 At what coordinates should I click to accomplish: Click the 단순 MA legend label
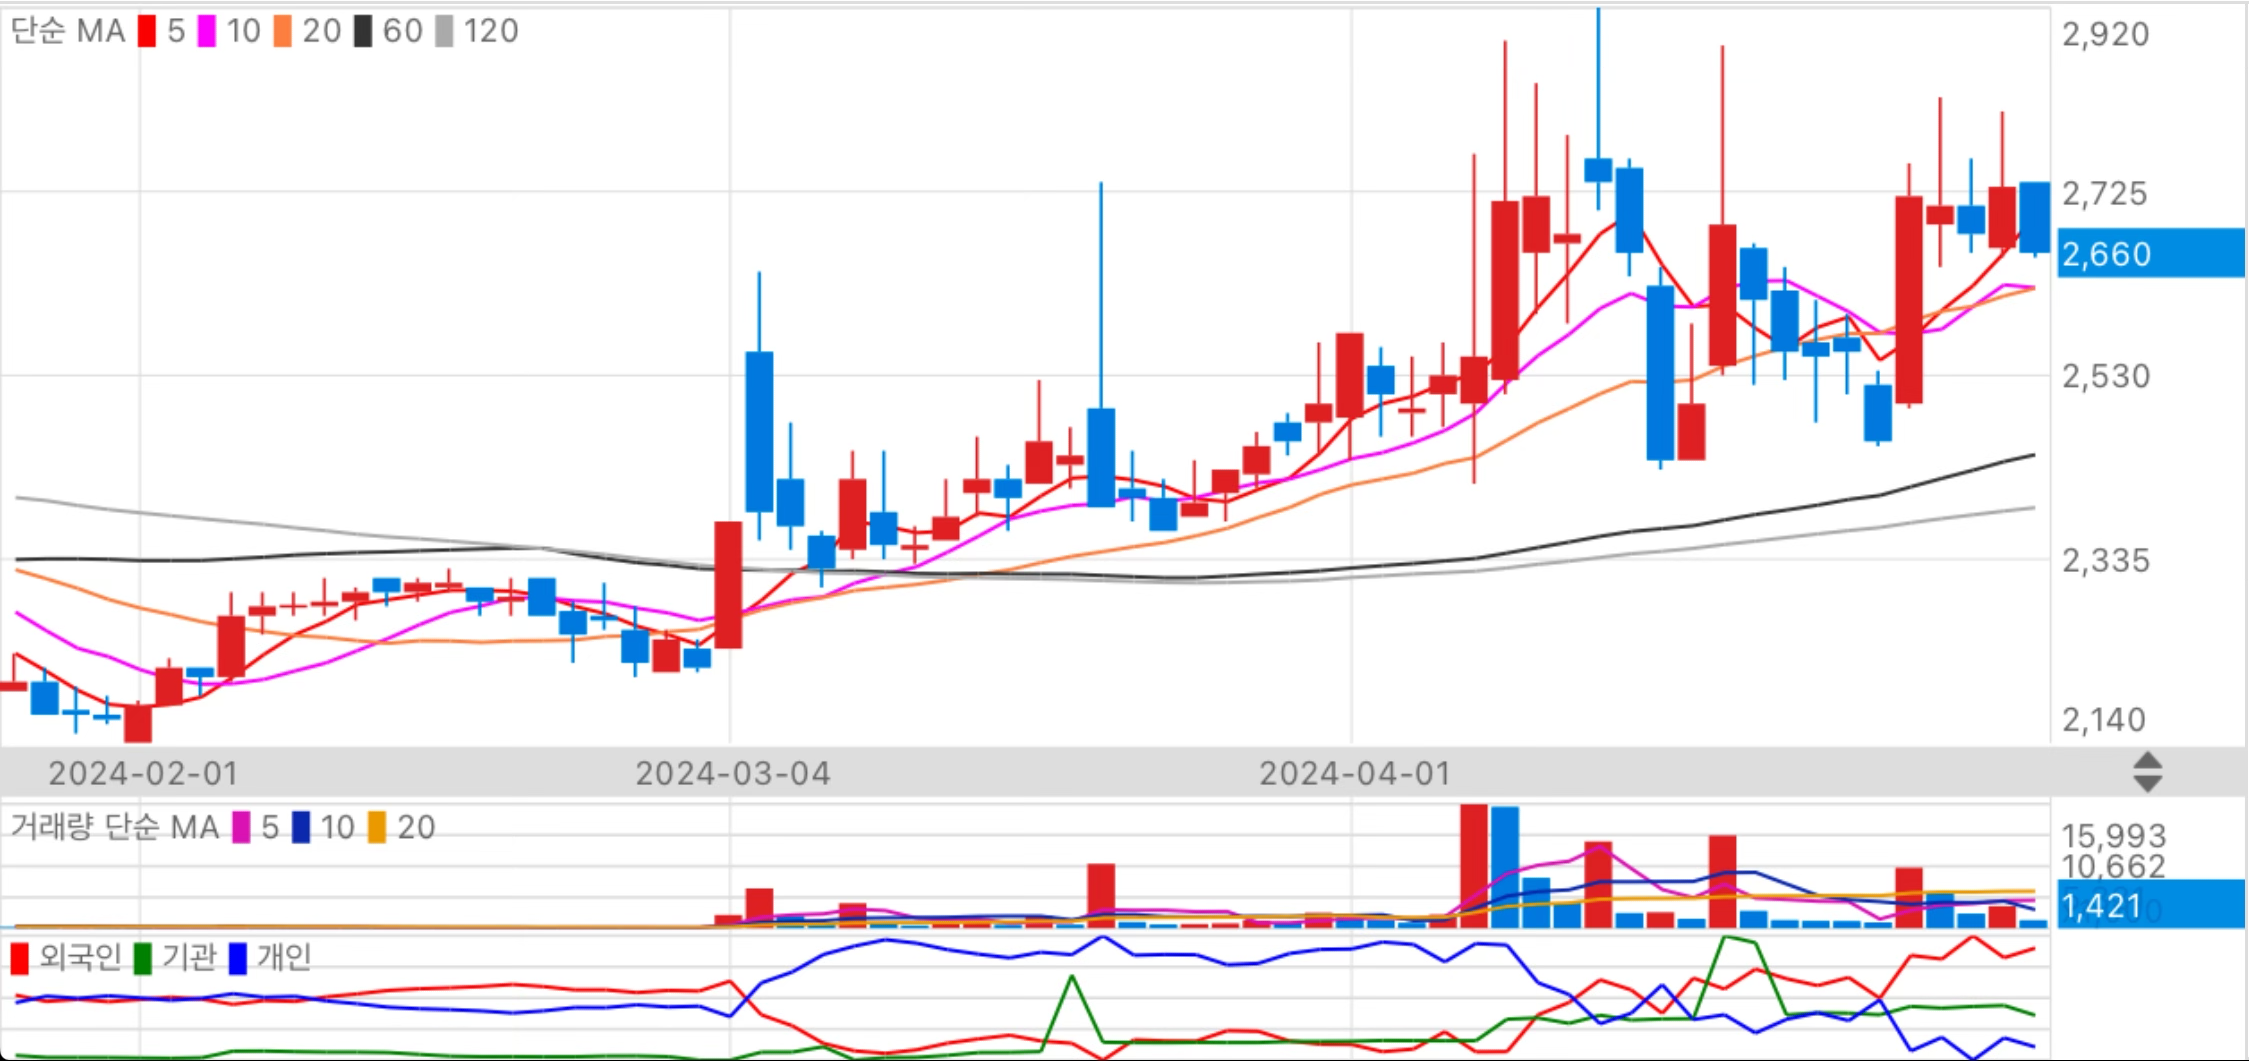tap(68, 31)
